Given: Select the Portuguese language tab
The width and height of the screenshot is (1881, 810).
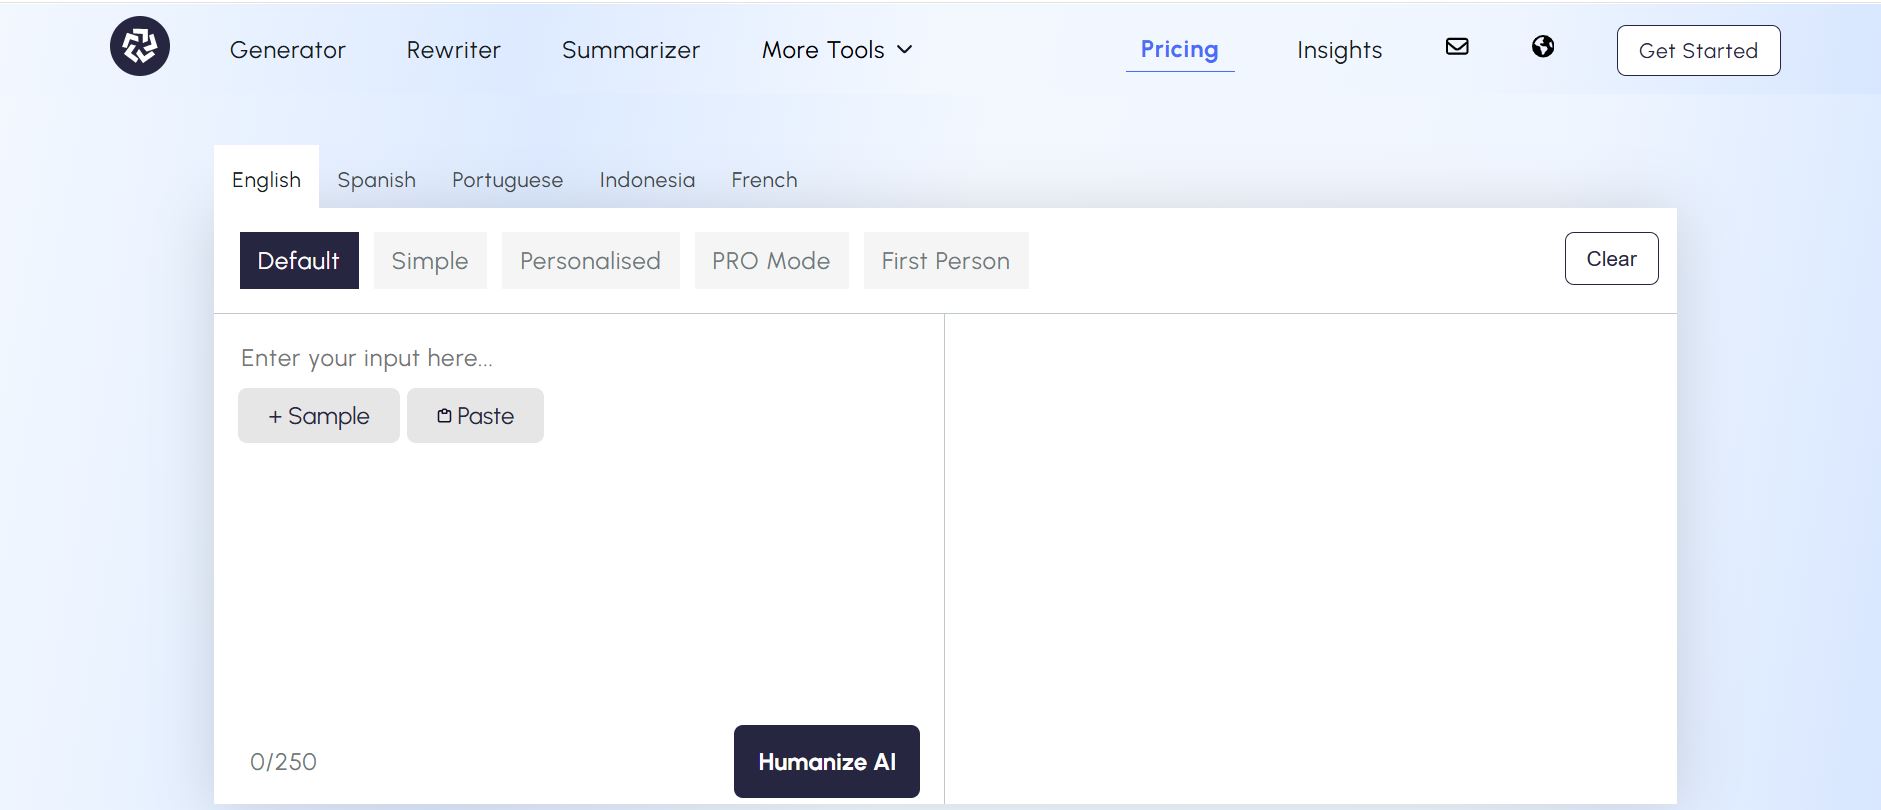Looking at the screenshot, I should (x=507, y=180).
